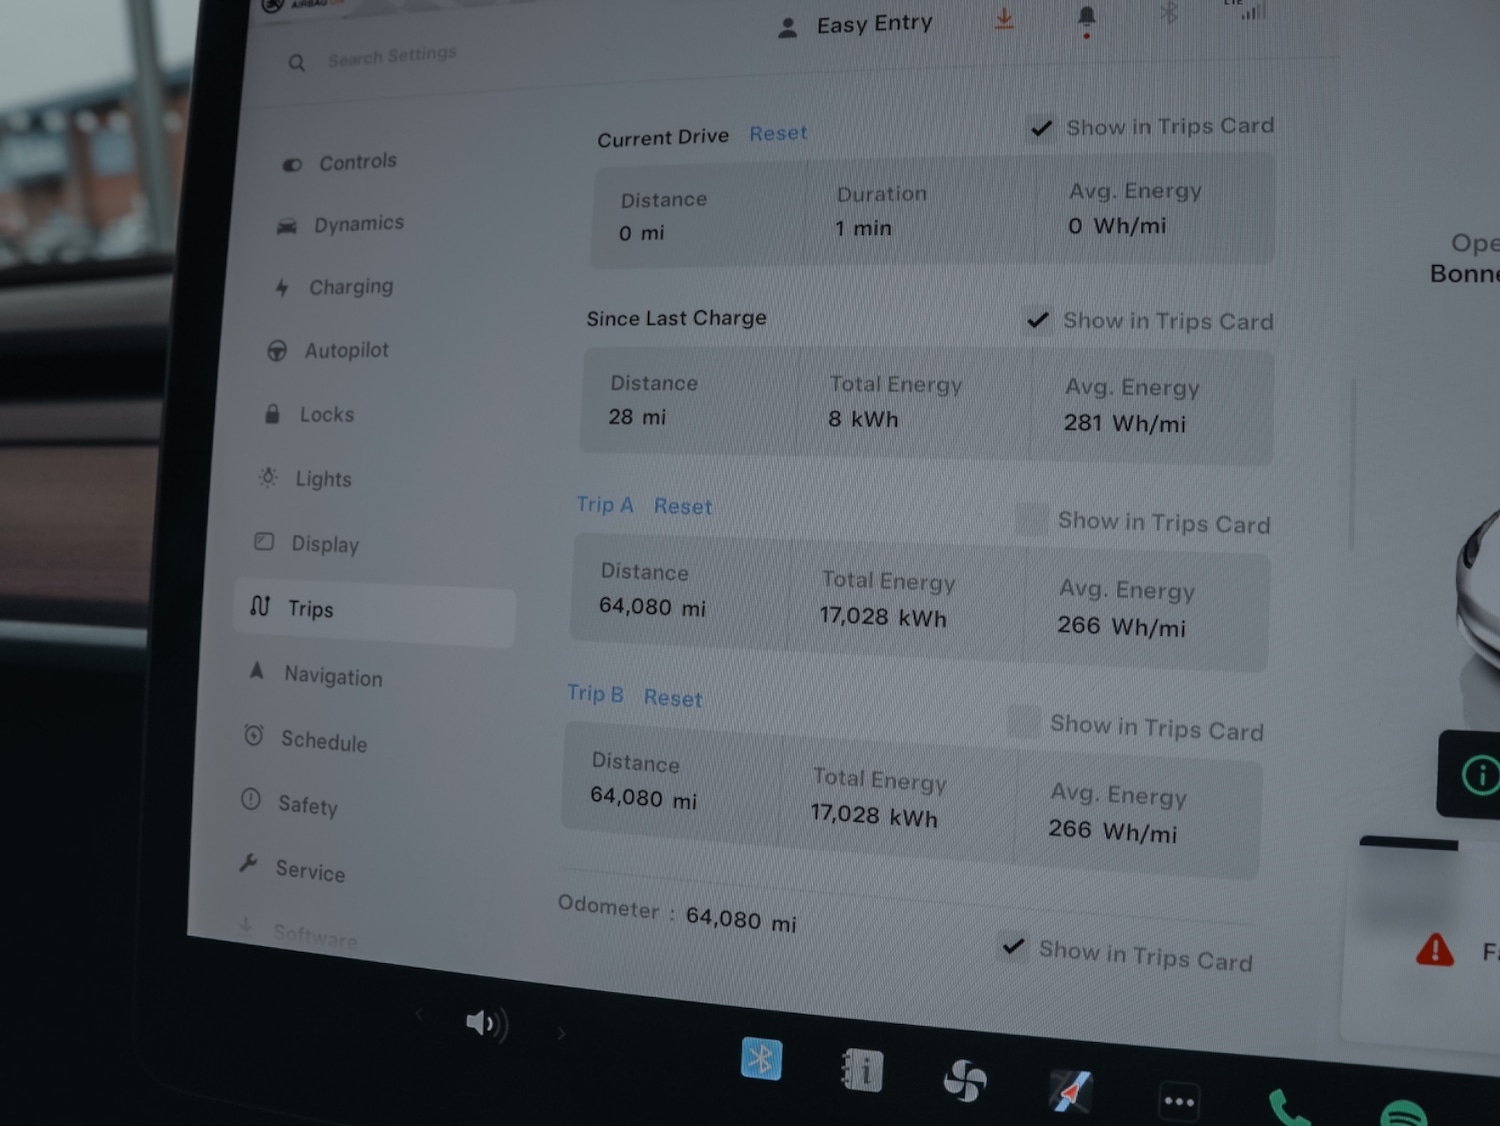Select the Trips menu item
Image resolution: width=1500 pixels, height=1126 pixels.
tap(375, 611)
